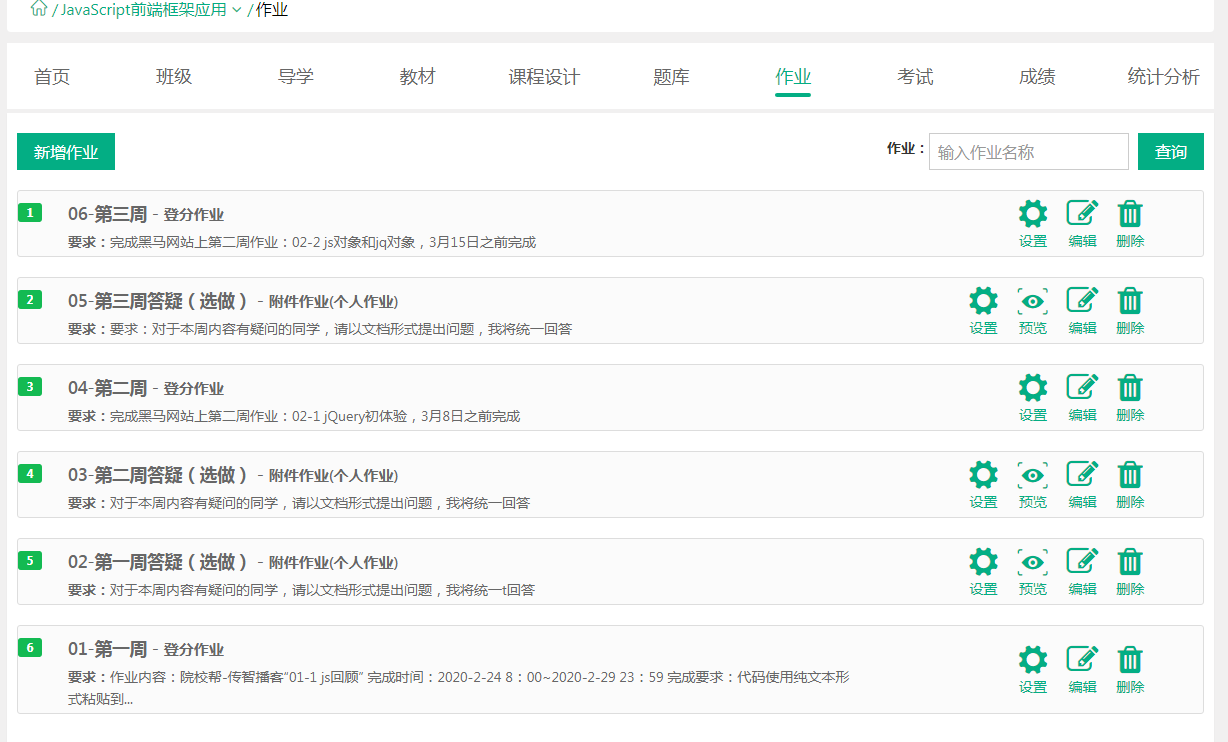The image size is (1228, 742).
Task: Switch to the 题库 tab
Action: pos(671,77)
